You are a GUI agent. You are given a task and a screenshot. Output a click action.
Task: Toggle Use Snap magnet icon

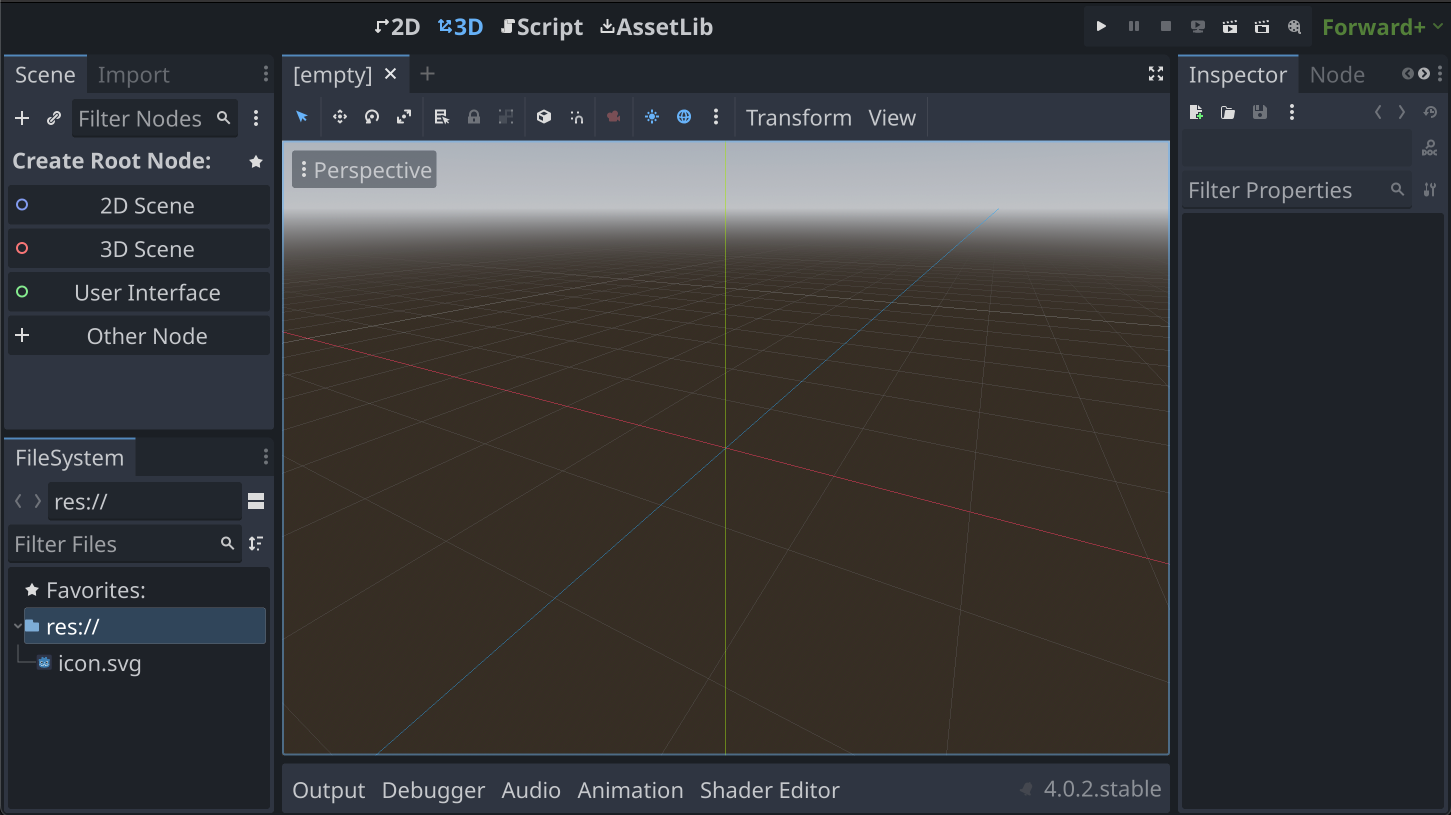pos(576,117)
